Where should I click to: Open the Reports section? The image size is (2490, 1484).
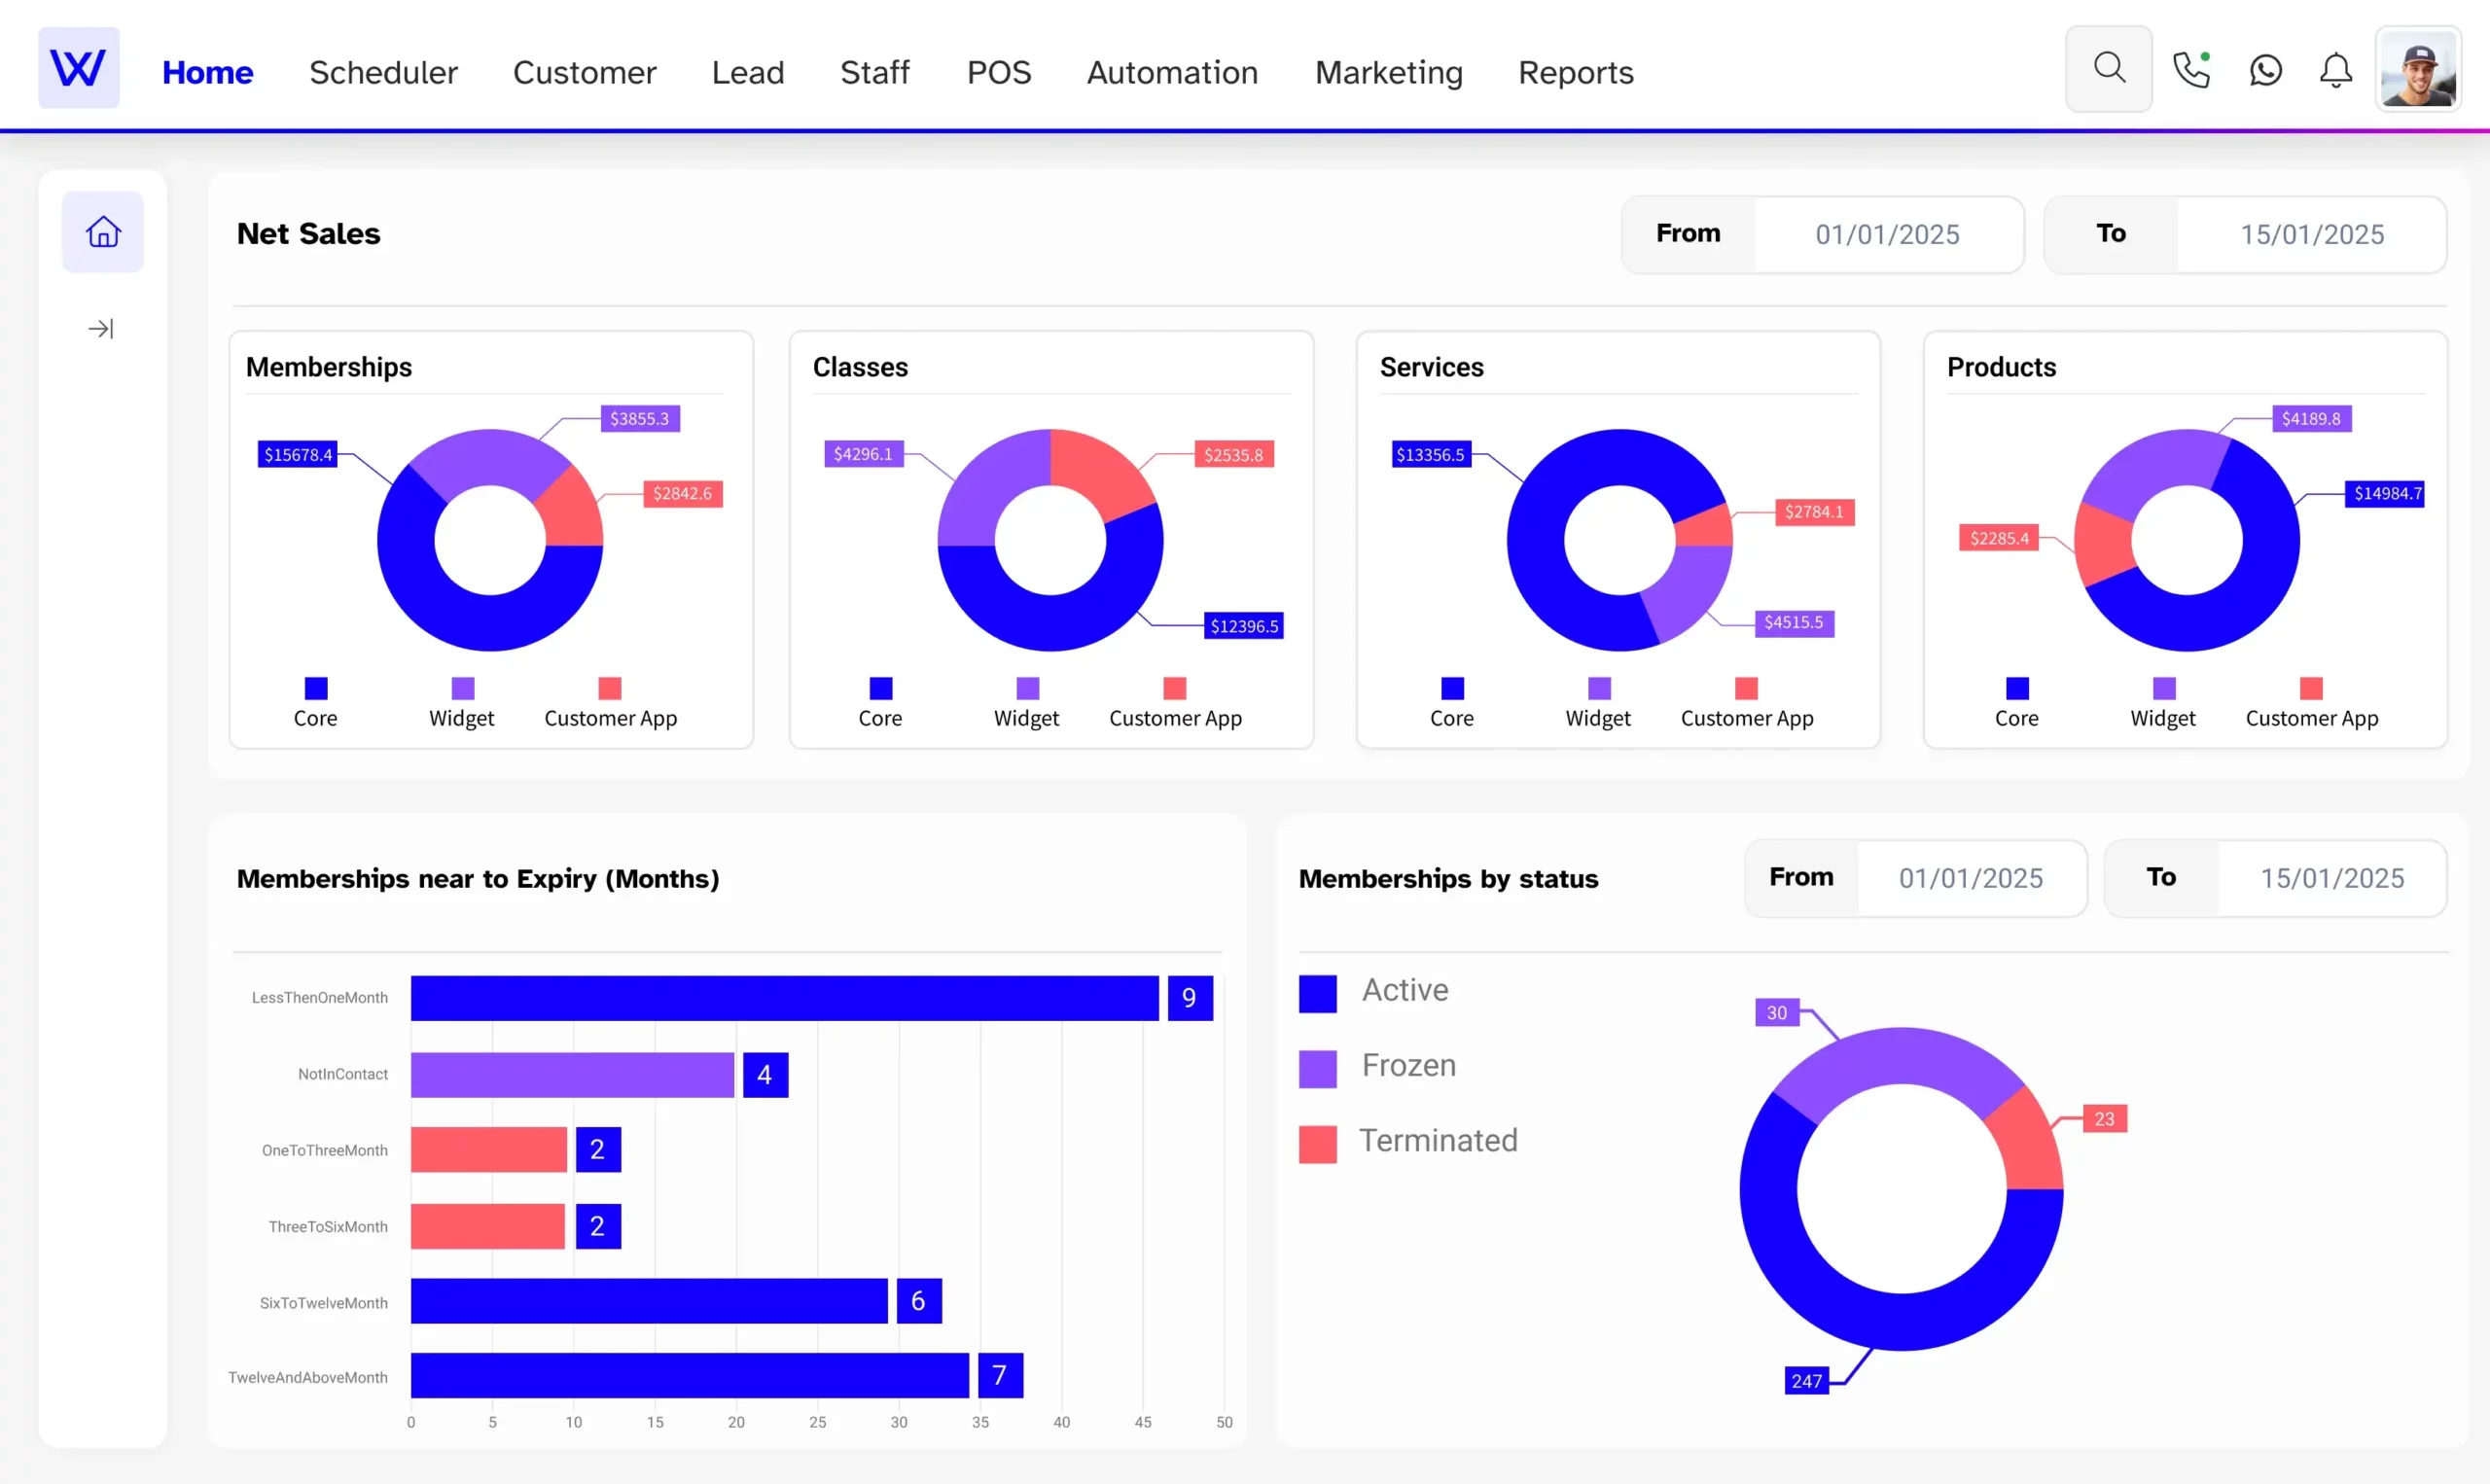point(1576,71)
